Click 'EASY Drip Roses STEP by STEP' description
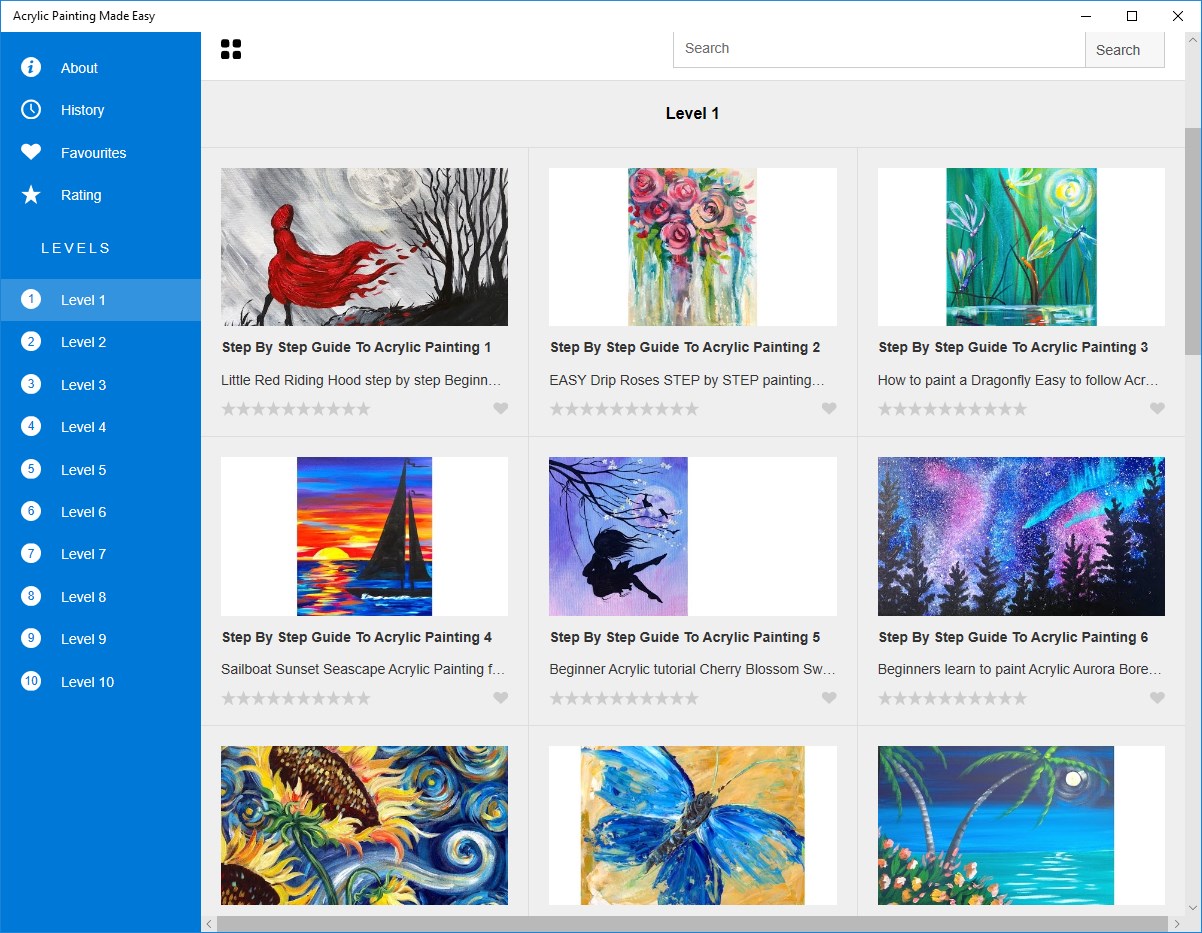Image resolution: width=1202 pixels, height=933 pixels. [x=687, y=380]
